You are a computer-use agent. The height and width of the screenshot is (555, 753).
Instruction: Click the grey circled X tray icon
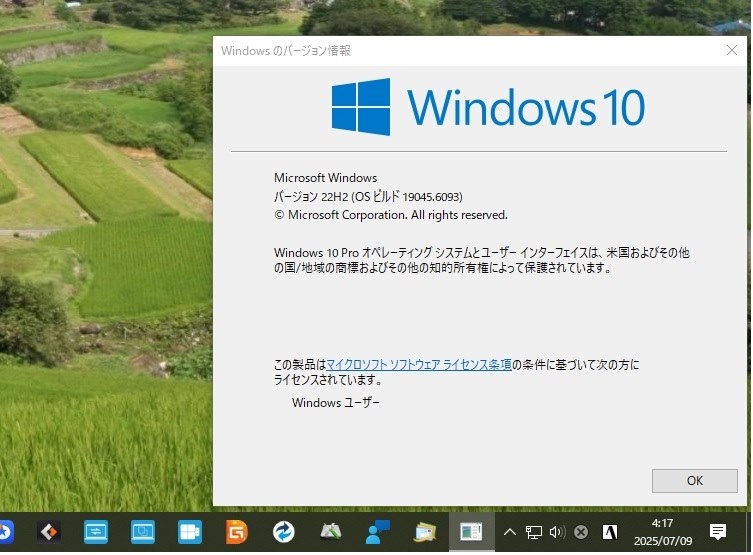coord(581,532)
